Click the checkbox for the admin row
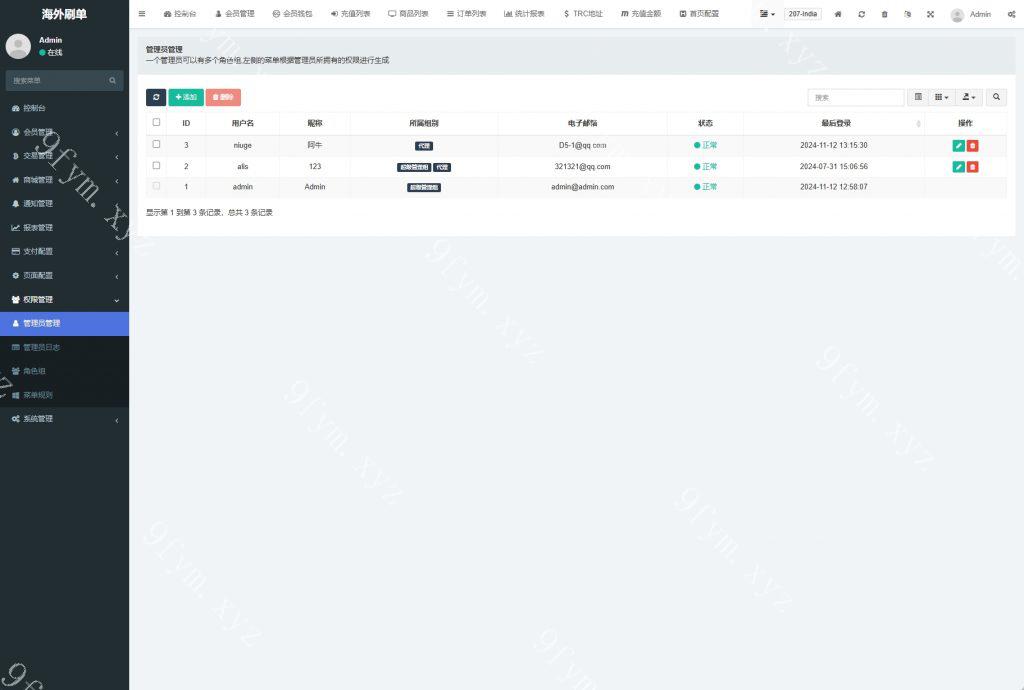Screen dimensions: 1024x690 pos(156,186)
